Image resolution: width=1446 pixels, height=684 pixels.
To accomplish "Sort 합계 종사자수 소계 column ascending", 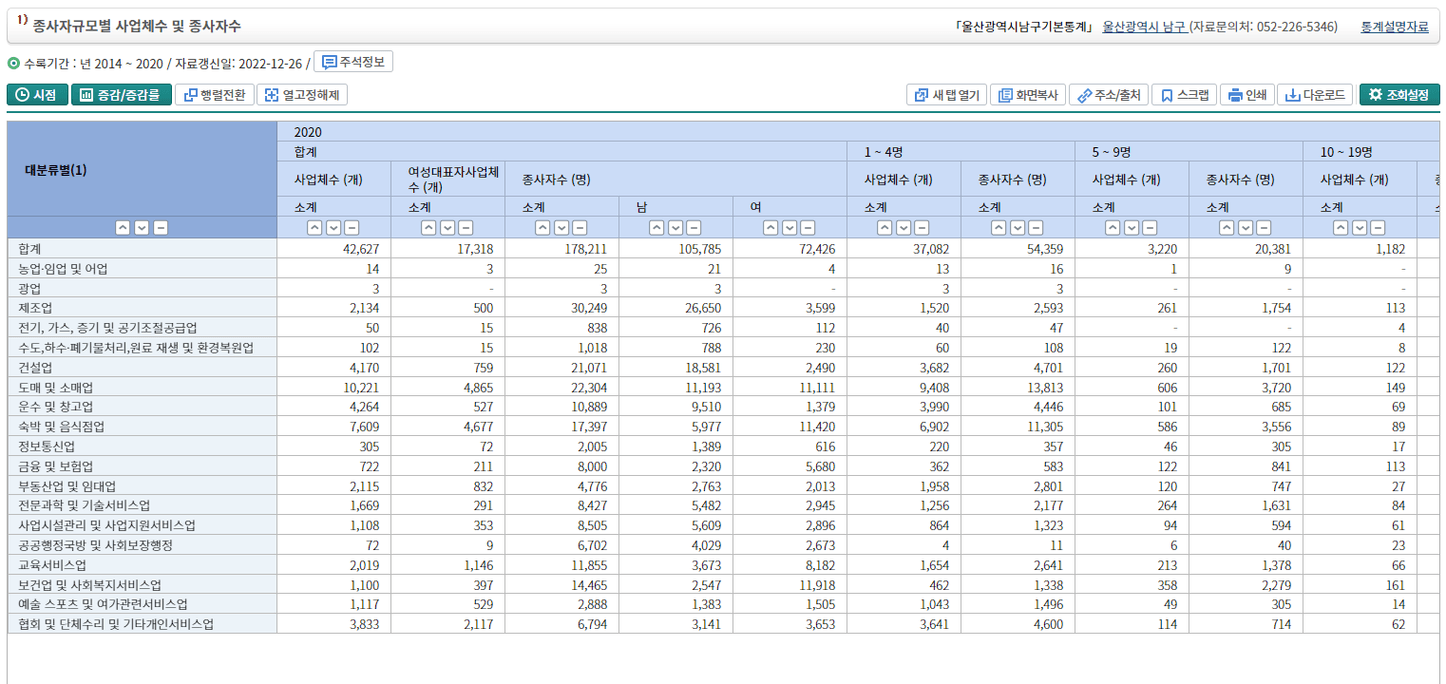I will (x=543, y=228).
